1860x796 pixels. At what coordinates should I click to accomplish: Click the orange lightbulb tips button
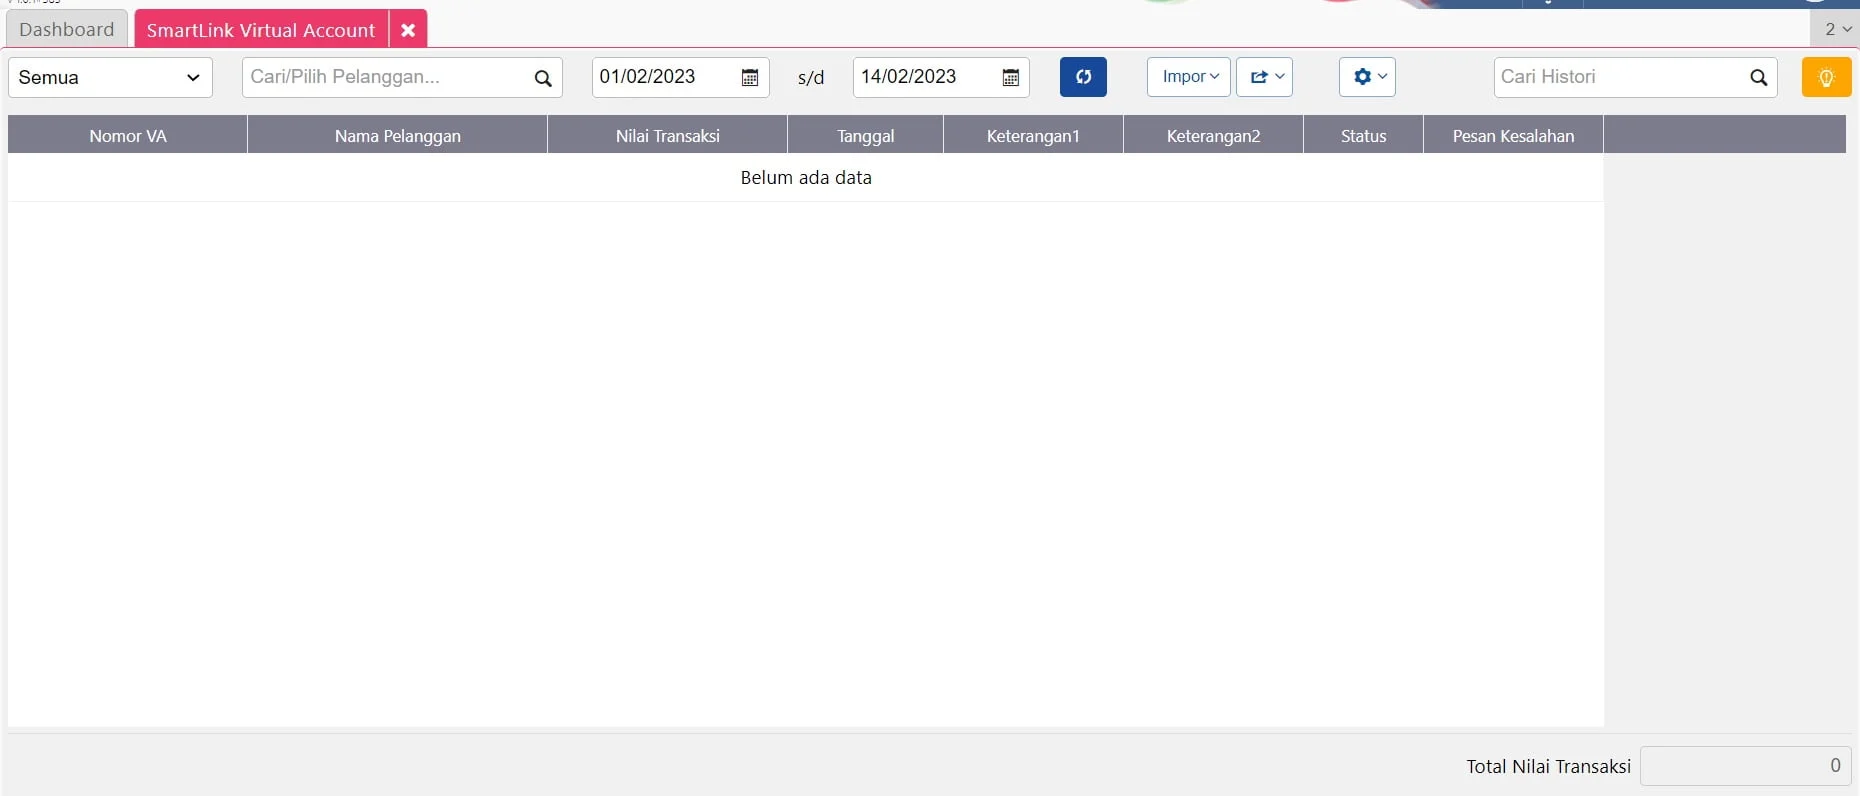click(1826, 78)
